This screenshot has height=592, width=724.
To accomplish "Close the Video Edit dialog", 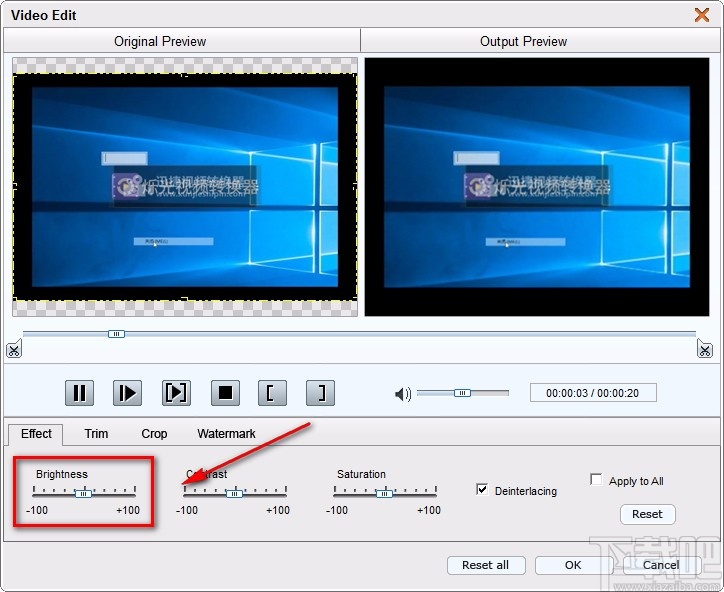I will [x=702, y=15].
